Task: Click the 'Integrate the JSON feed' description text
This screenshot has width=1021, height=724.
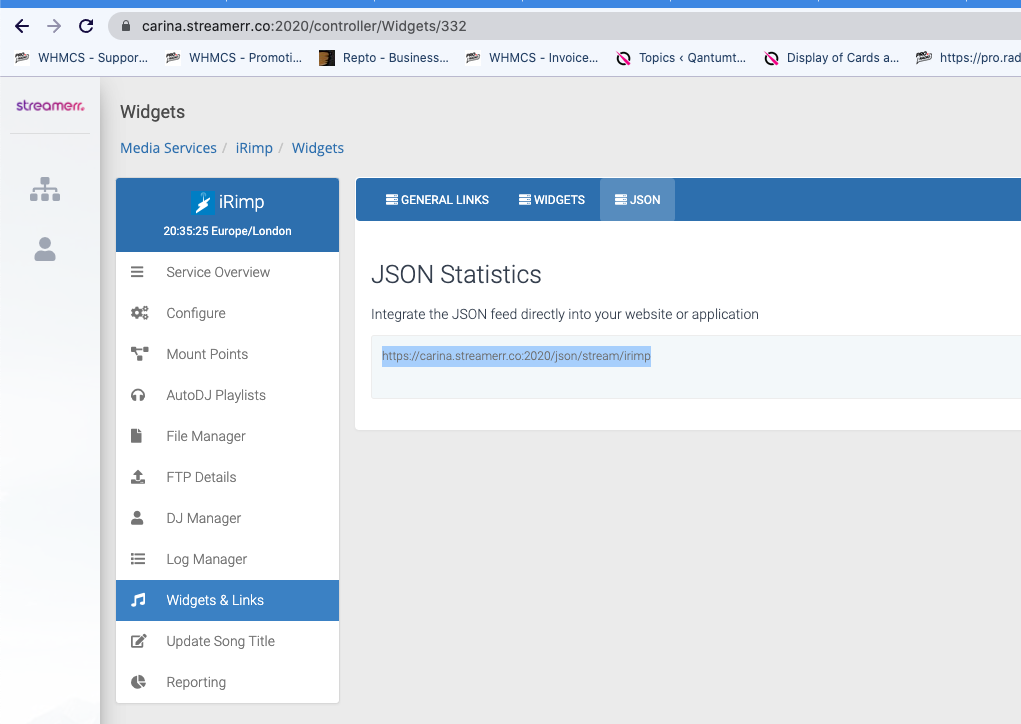Action: point(565,314)
